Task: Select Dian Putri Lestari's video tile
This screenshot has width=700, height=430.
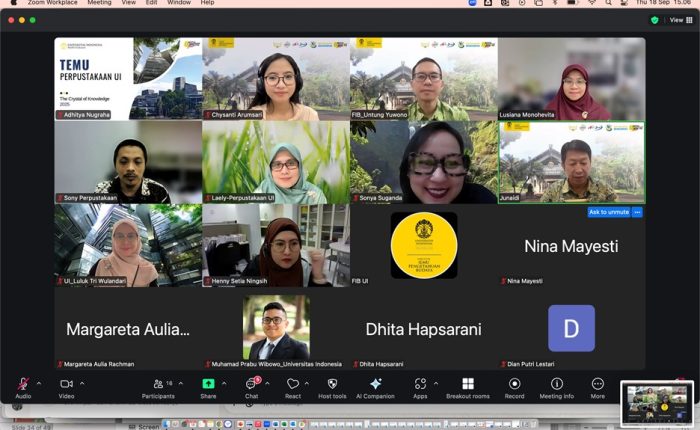Action: (571, 330)
